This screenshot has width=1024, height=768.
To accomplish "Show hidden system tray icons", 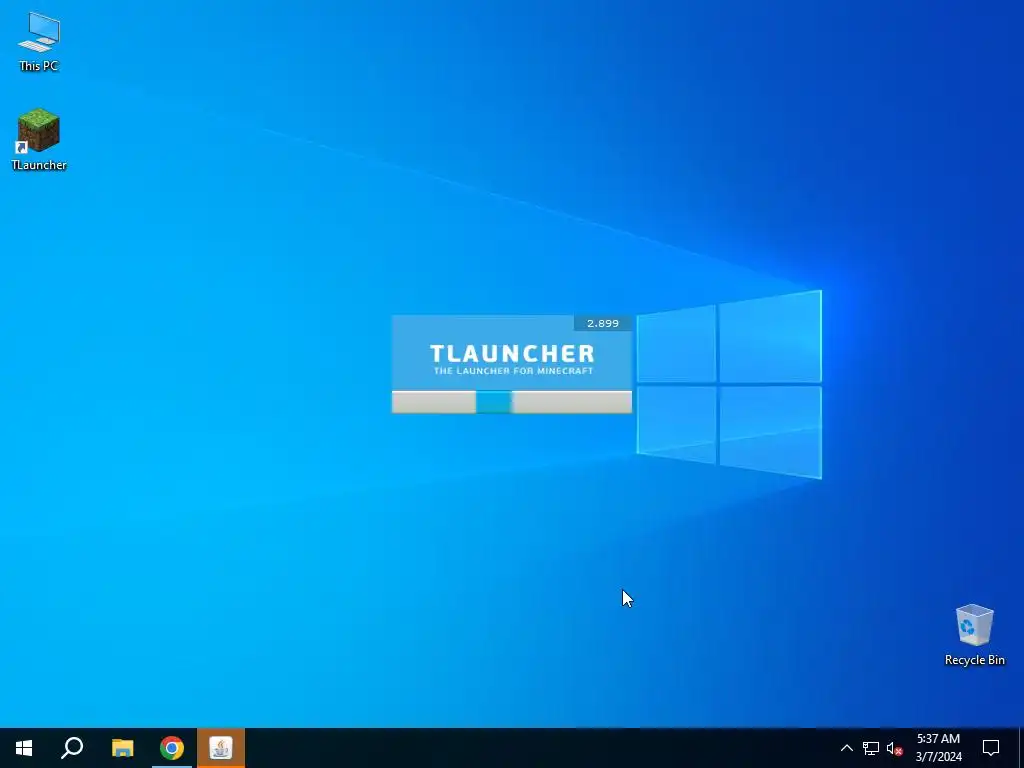I will pyautogui.click(x=846, y=748).
